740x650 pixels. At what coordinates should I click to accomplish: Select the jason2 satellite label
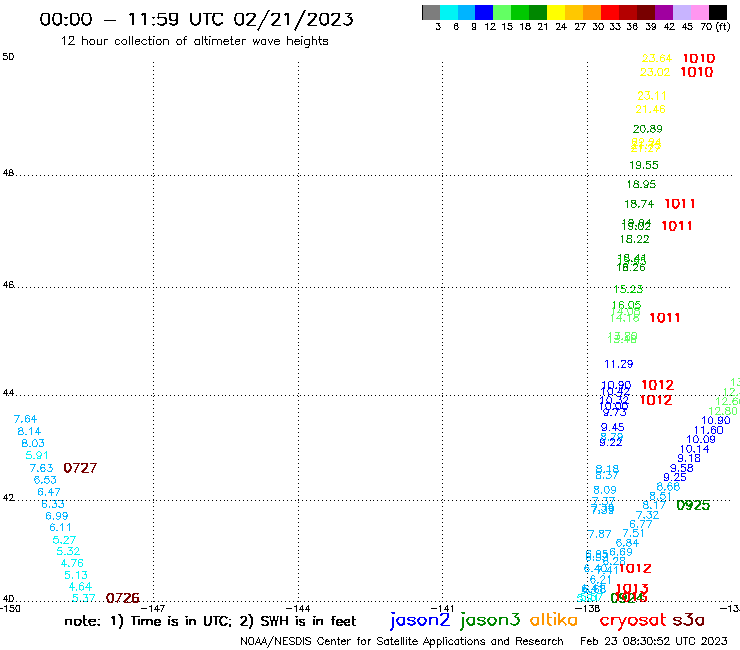(x=420, y=620)
